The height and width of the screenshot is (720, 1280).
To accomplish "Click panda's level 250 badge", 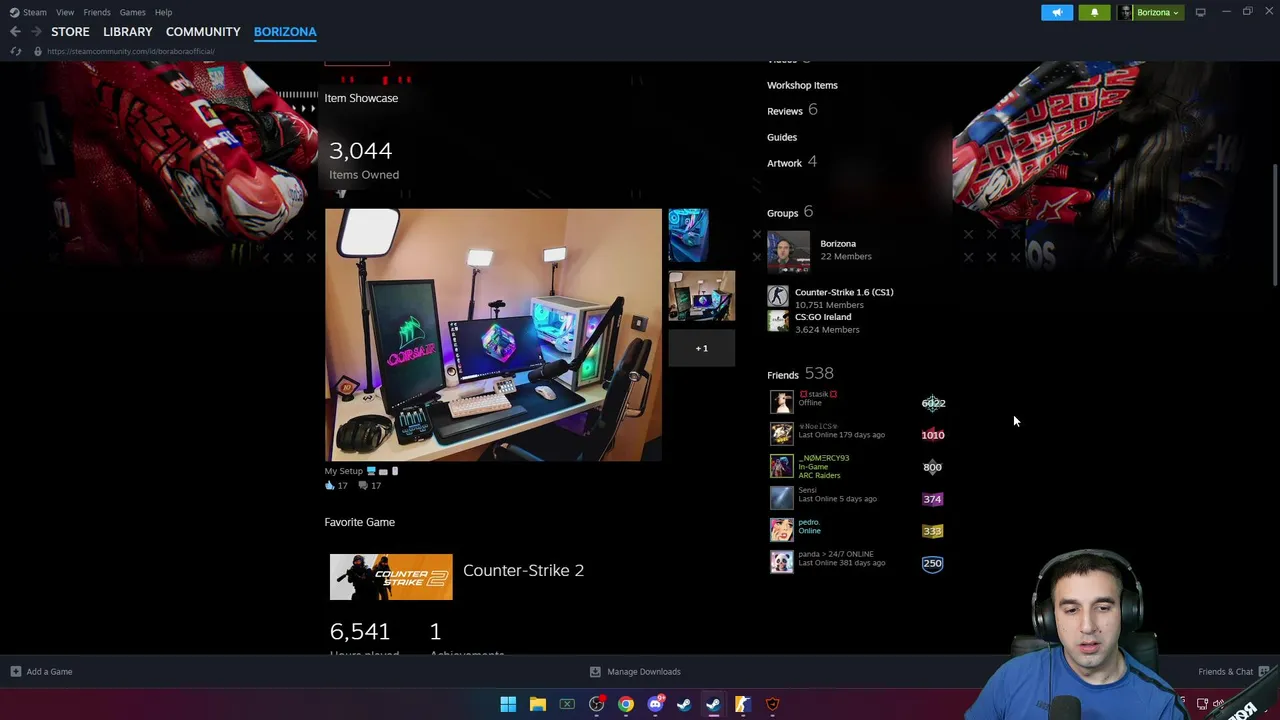I will 932,563.
